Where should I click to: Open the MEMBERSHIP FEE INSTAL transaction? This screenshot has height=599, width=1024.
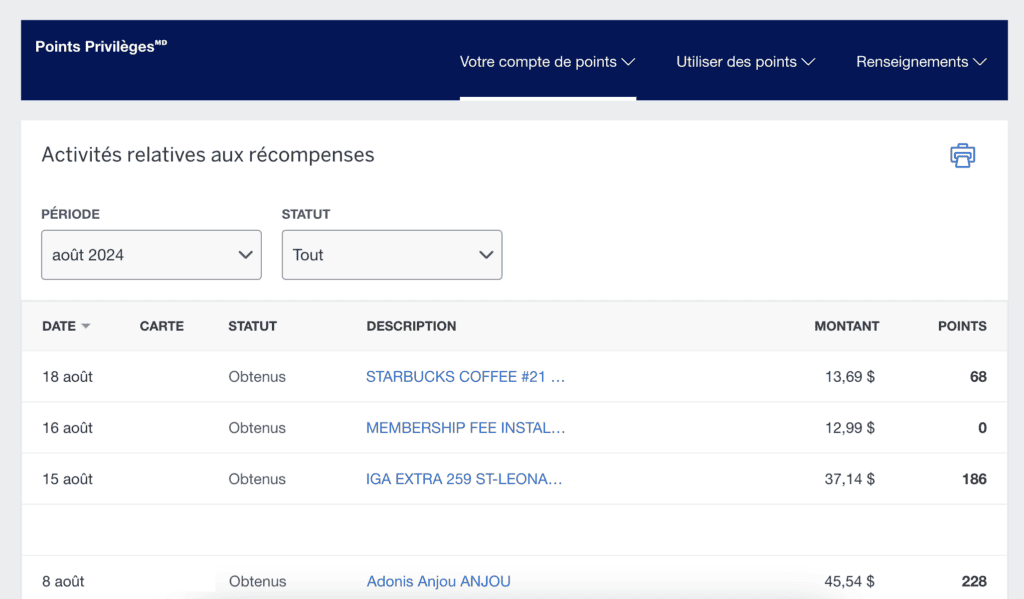(x=465, y=428)
